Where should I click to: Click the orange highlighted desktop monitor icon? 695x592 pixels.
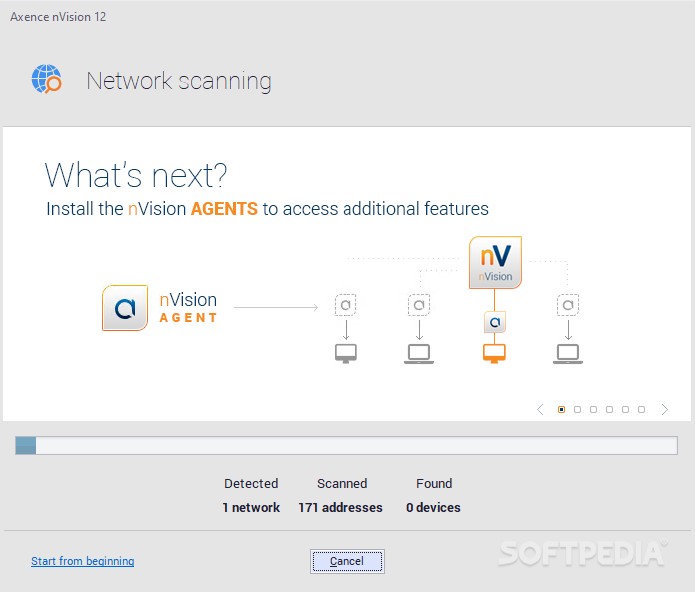pos(494,354)
